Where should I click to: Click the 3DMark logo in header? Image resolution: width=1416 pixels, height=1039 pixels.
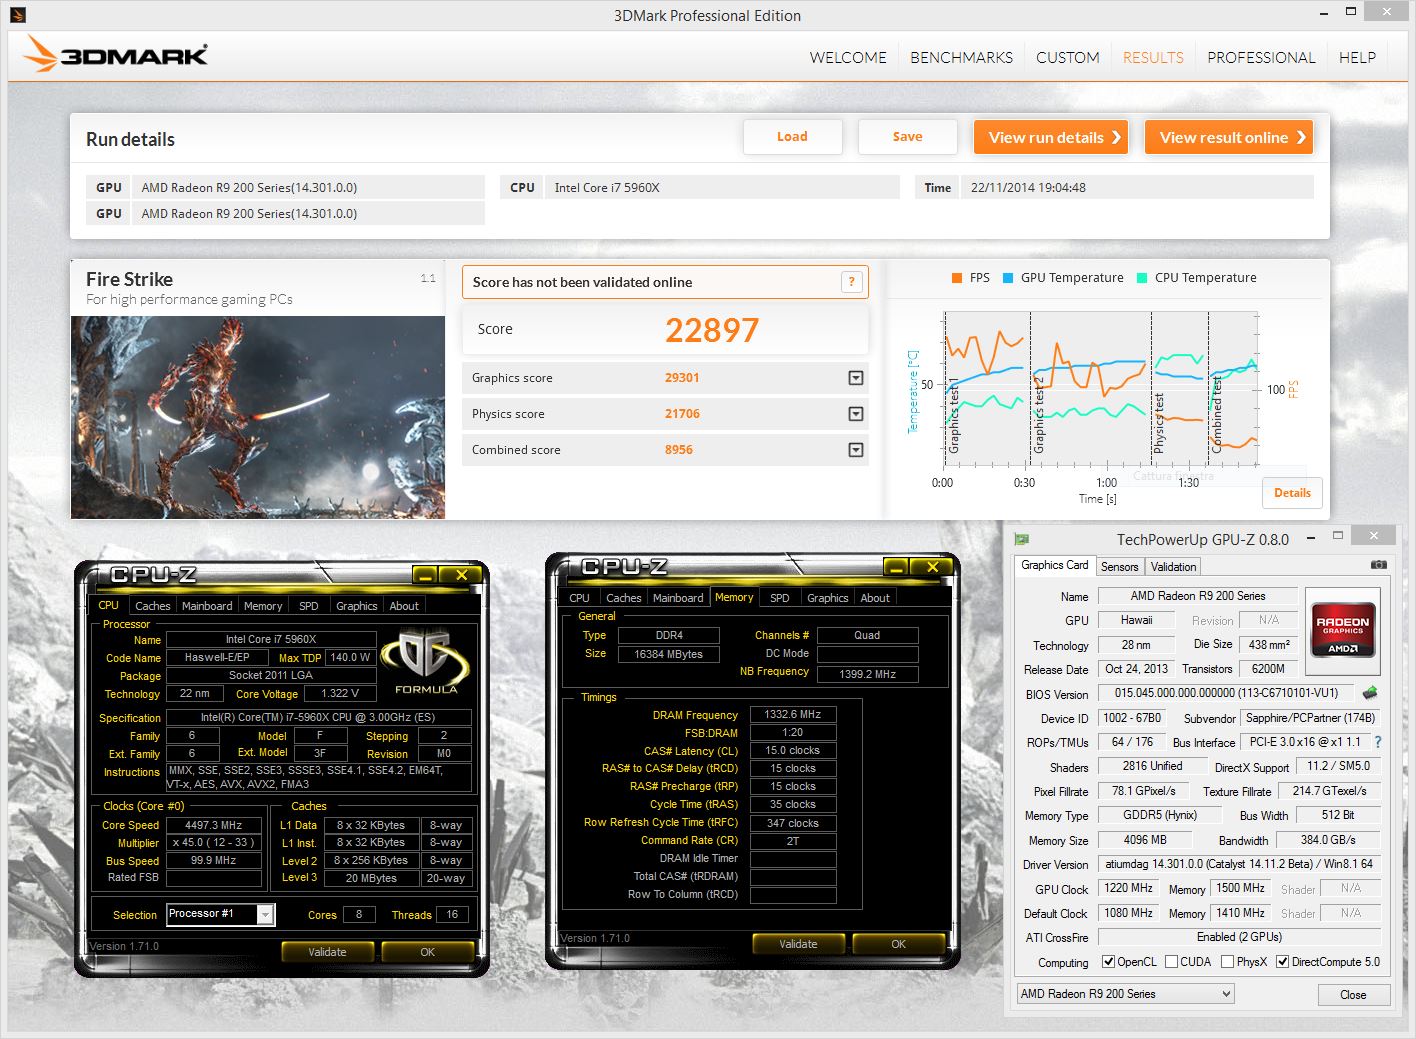click(116, 55)
